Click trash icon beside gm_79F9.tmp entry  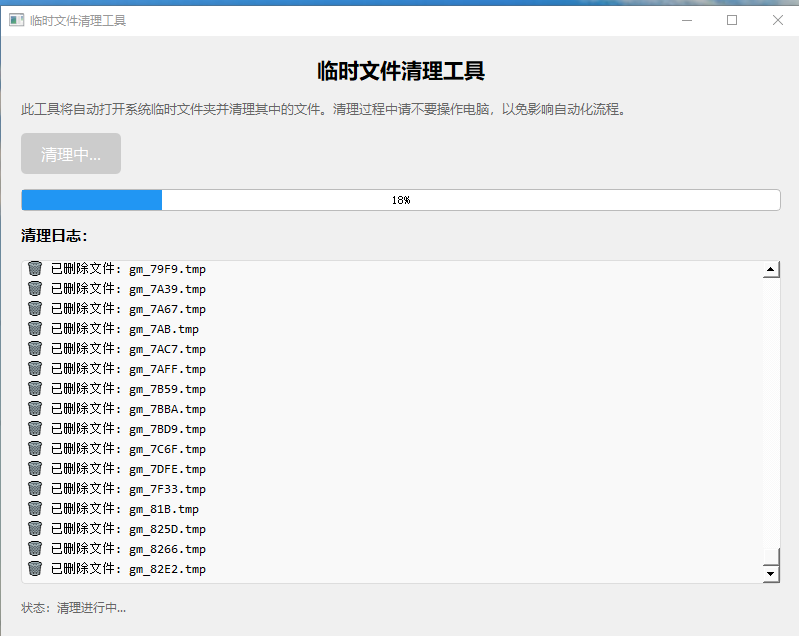coord(35,269)
